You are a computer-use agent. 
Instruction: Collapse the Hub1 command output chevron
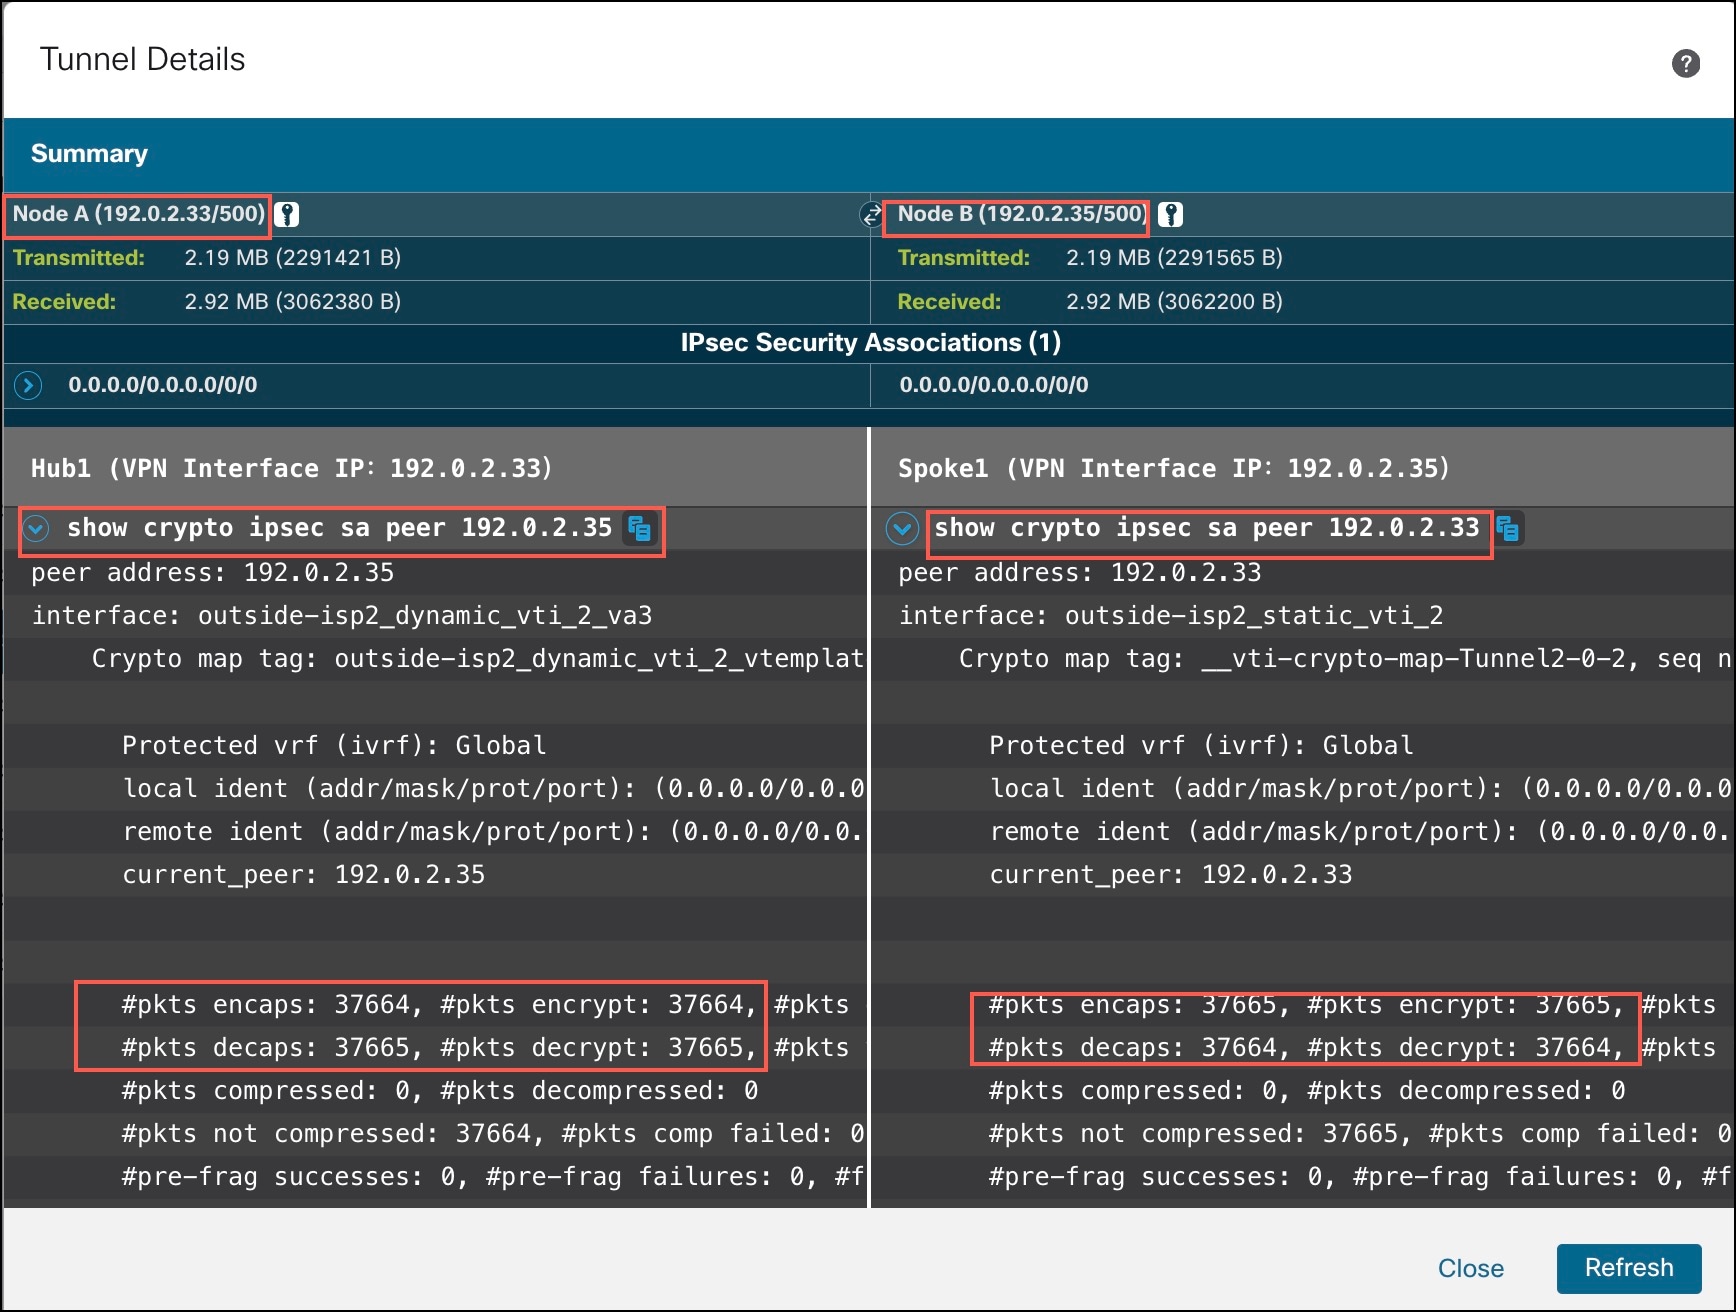coord(35,528)
